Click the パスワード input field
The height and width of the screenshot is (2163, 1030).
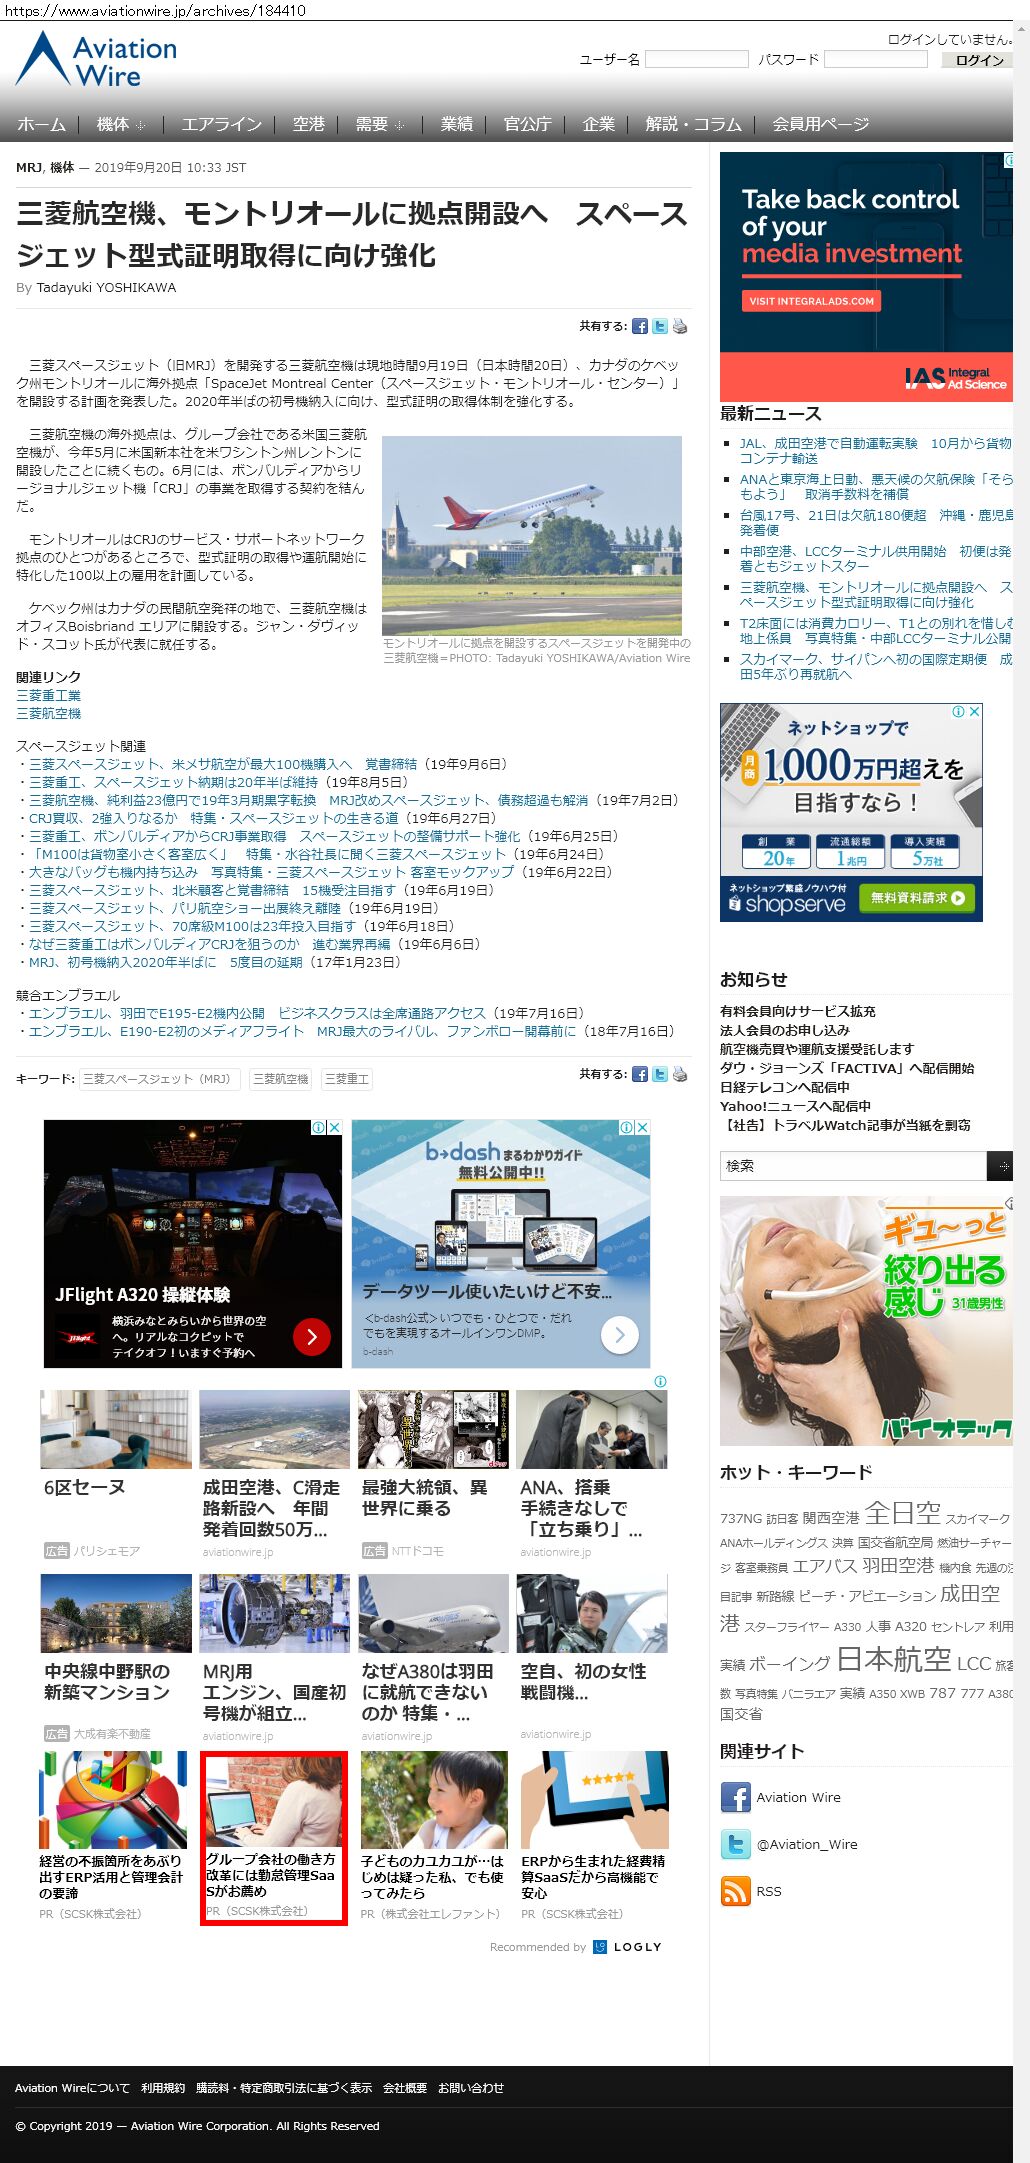(x=876, y=59)
